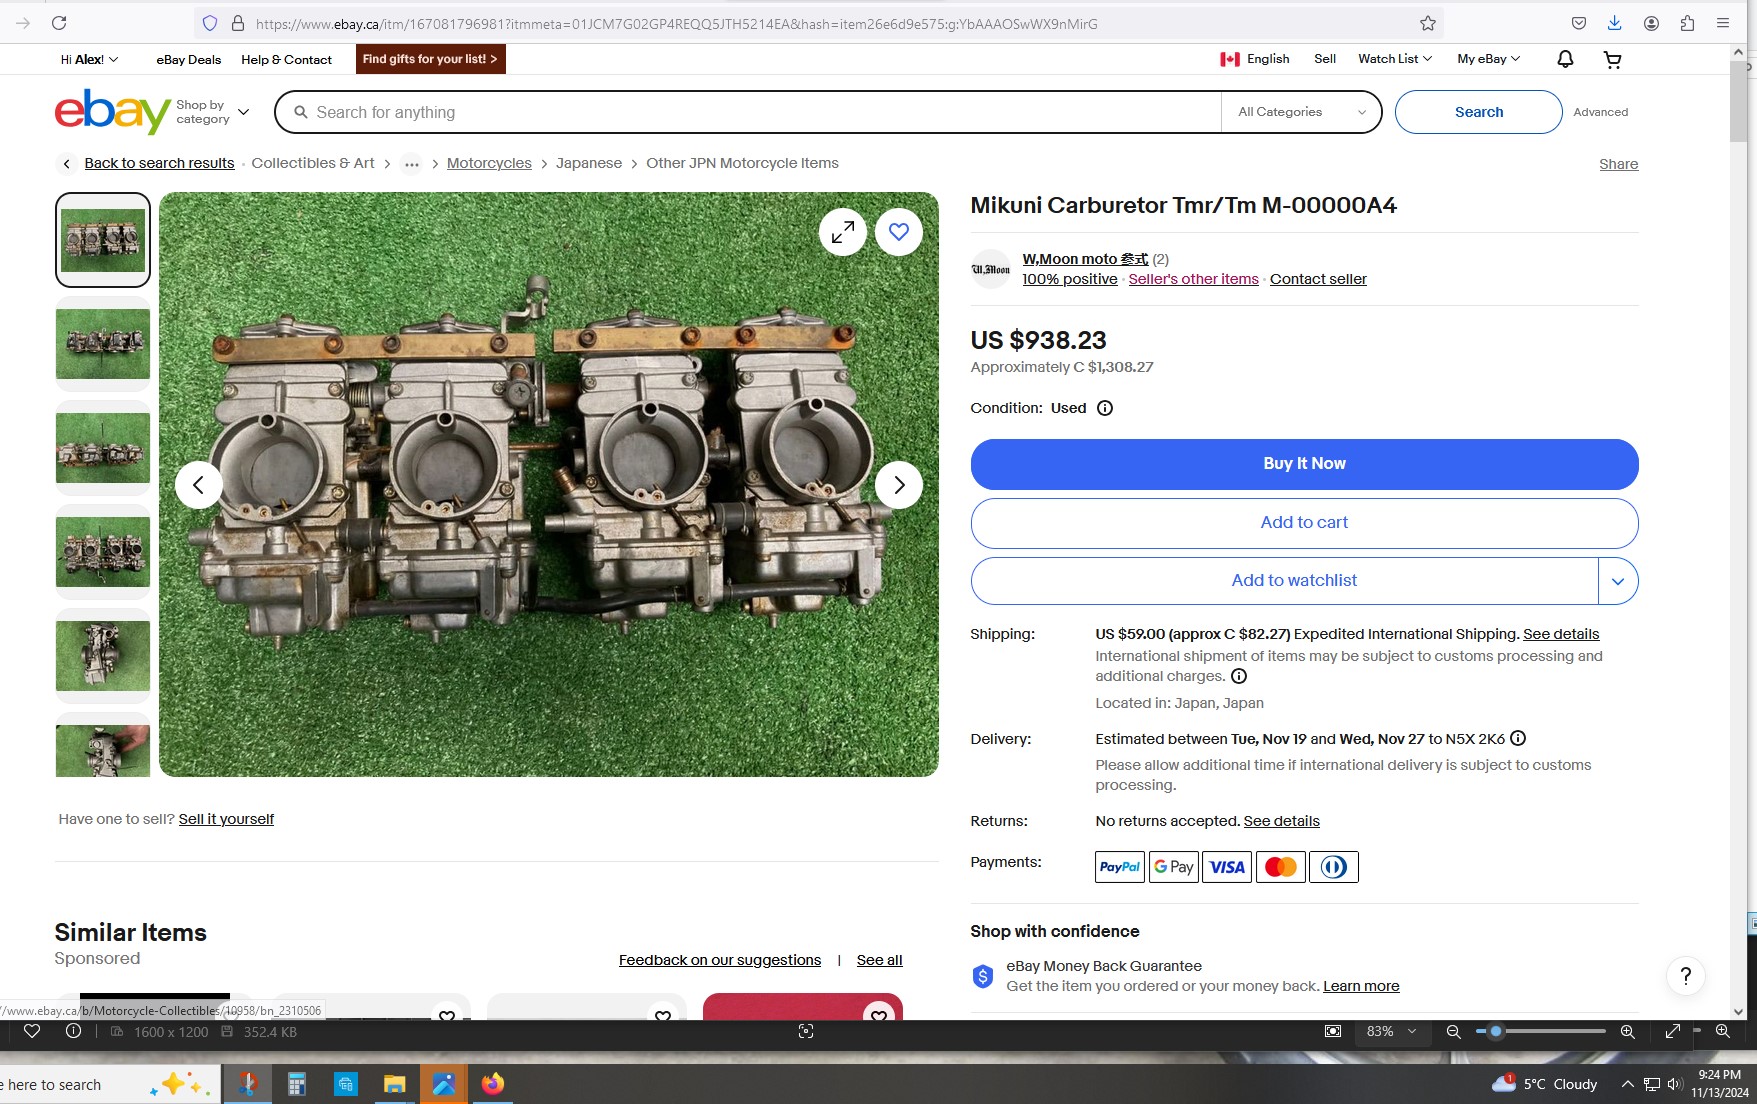This screenshot has width=1757, height=1104.
Task: Open the My eBay menu
Action: (1487, 59)
